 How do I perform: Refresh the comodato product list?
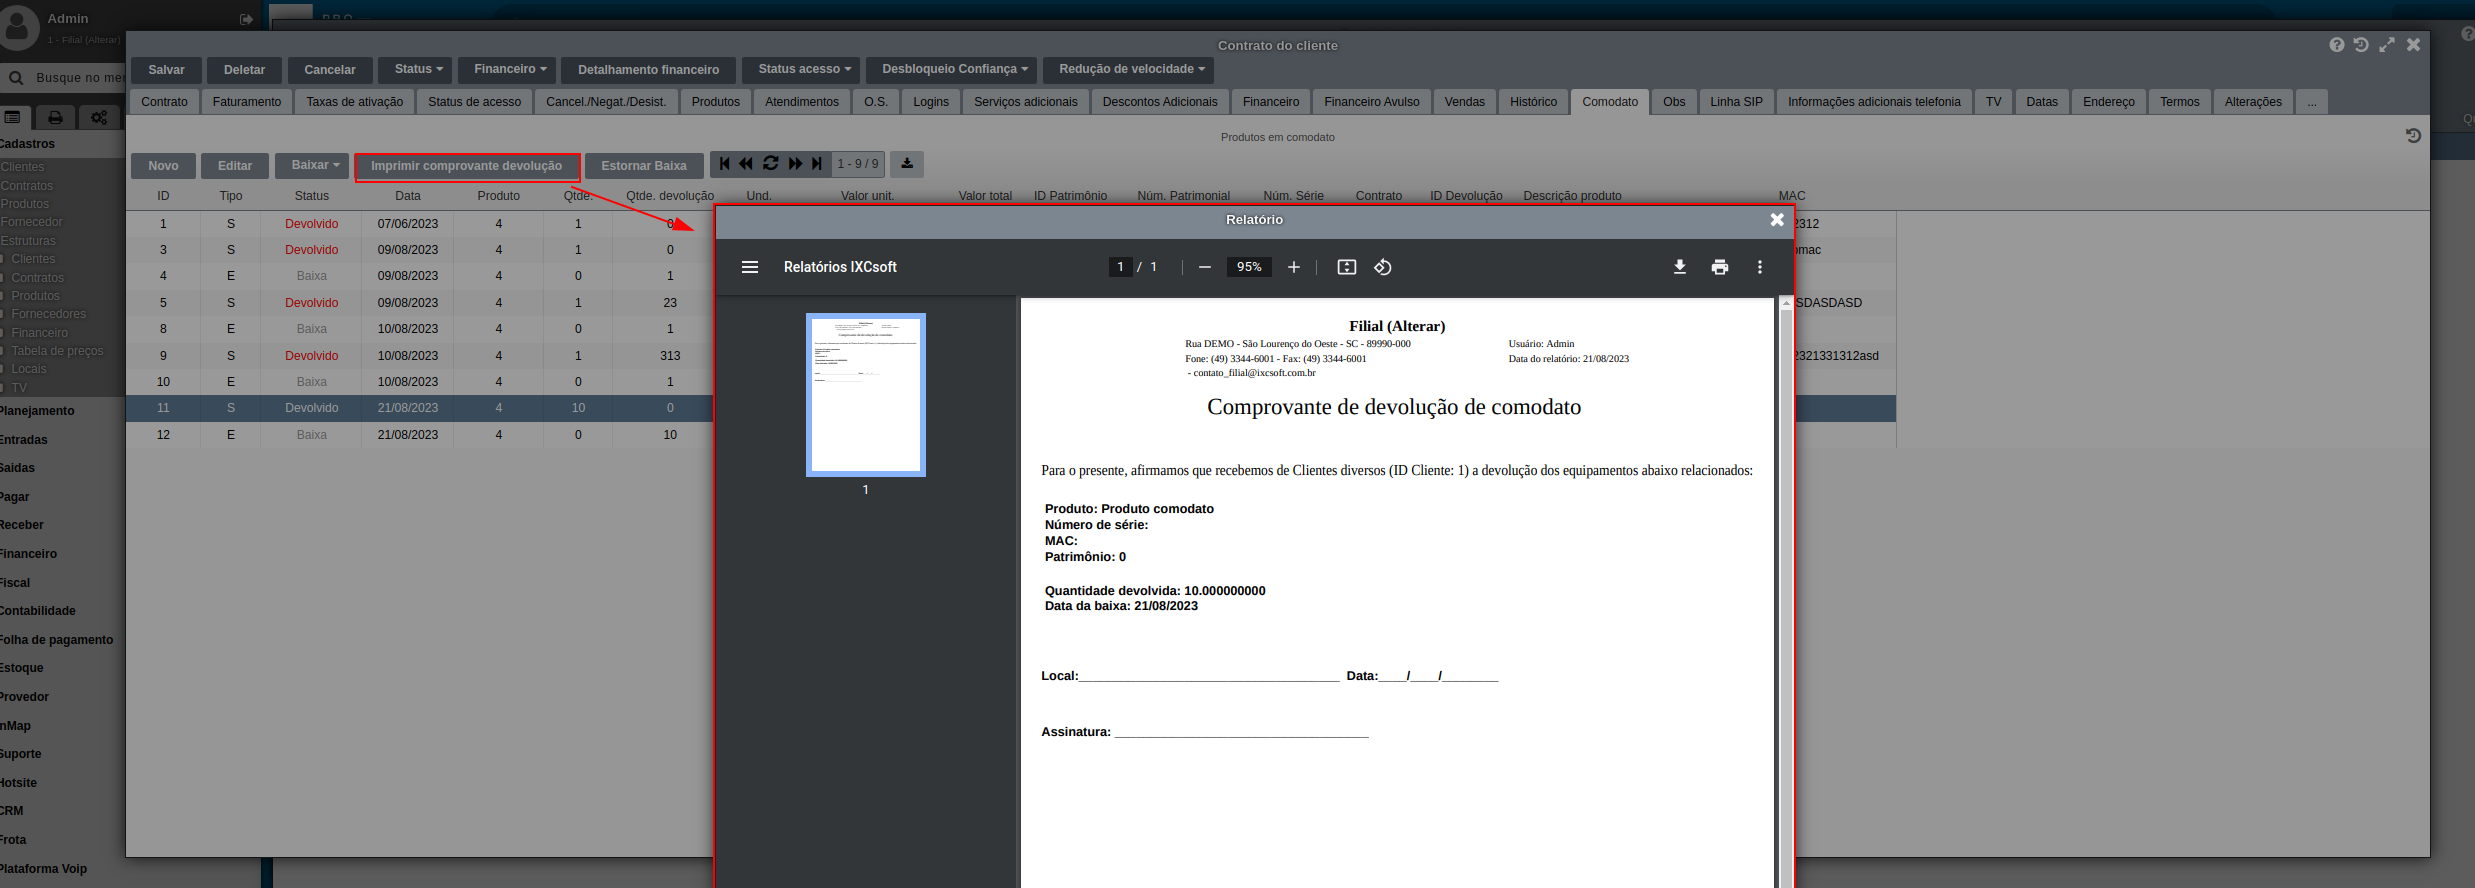click(771, 164)
